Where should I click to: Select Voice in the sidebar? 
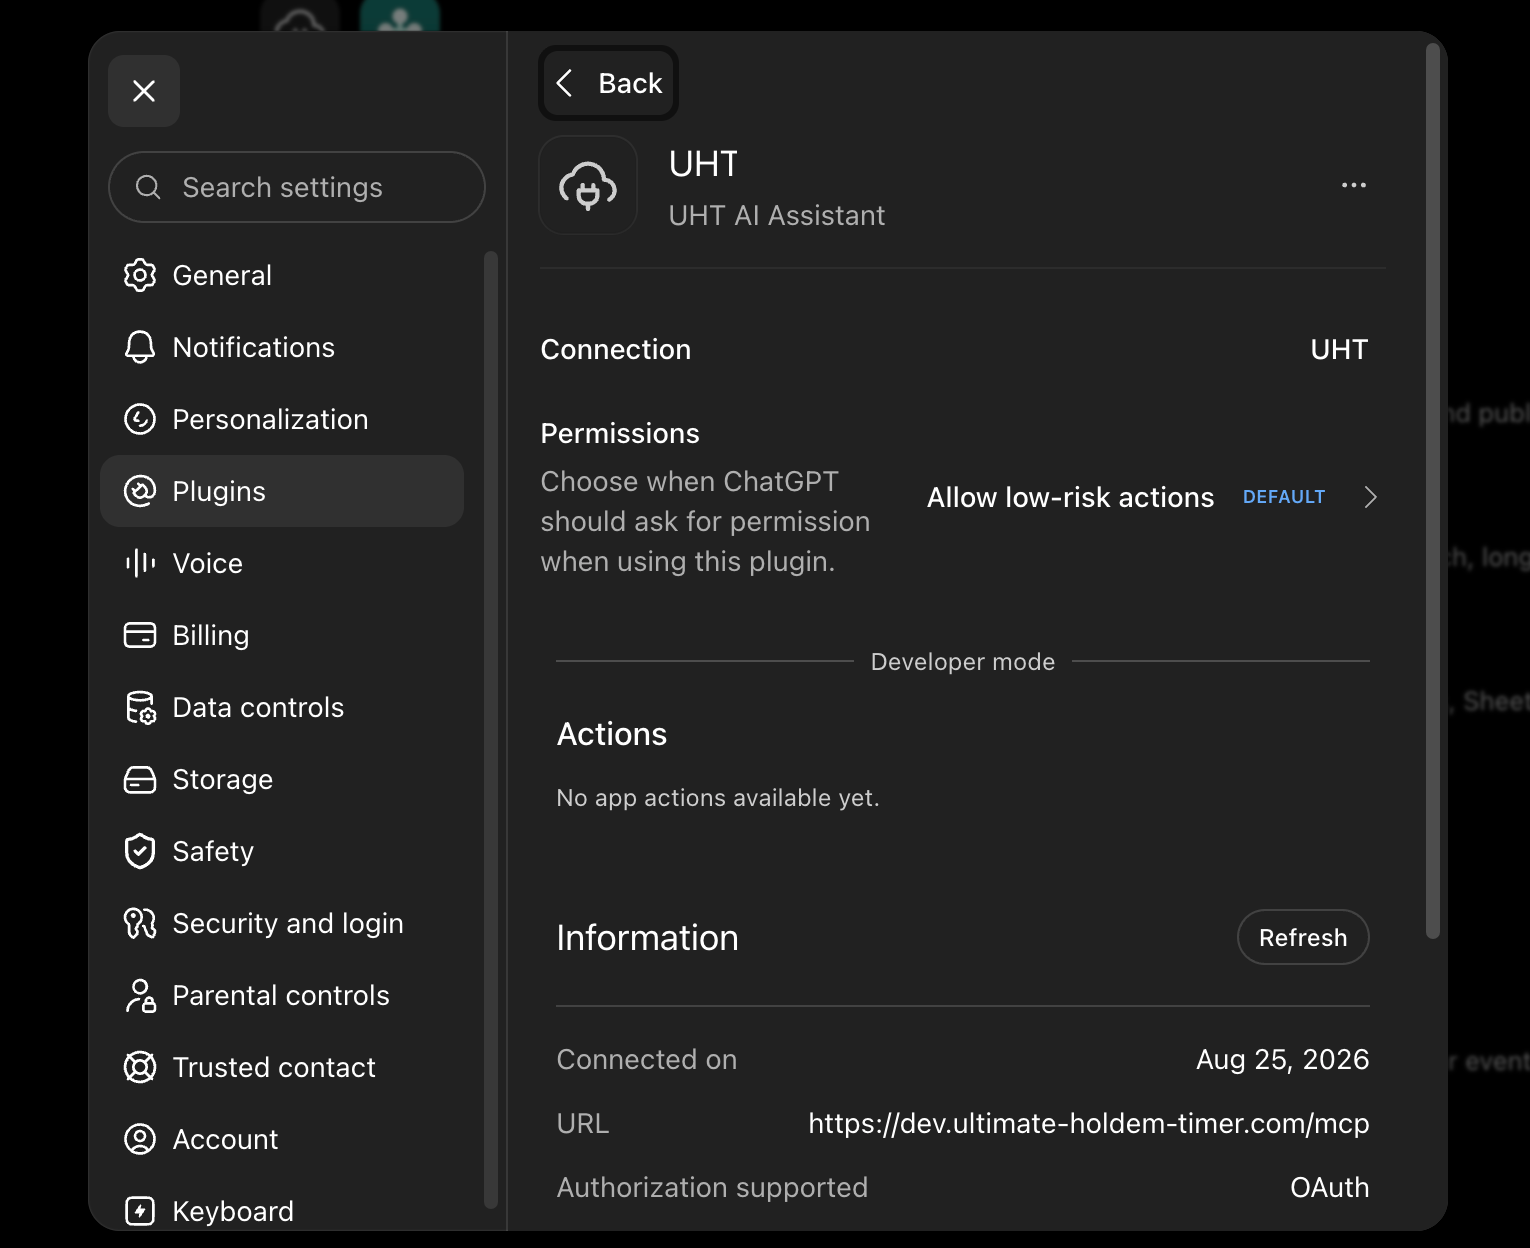click(282, 563)
